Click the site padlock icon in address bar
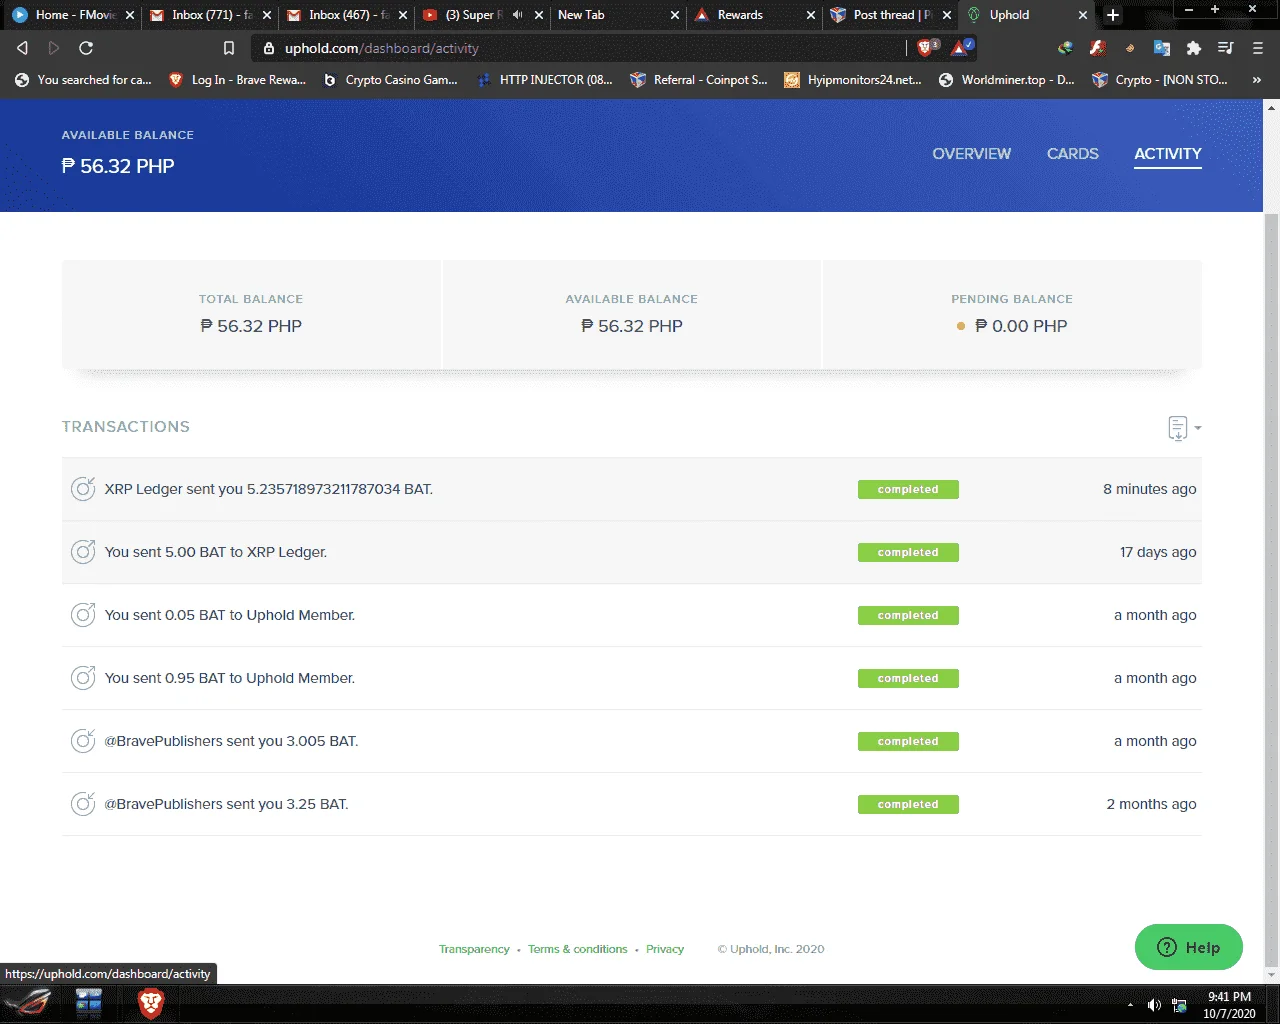 [x=268, y=48]
